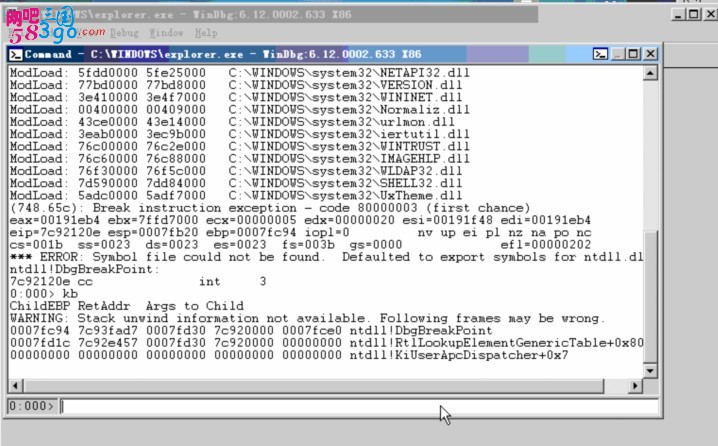Maximize the Command window
The width and height of the screenshot is (718, 446).
[634, 54]
